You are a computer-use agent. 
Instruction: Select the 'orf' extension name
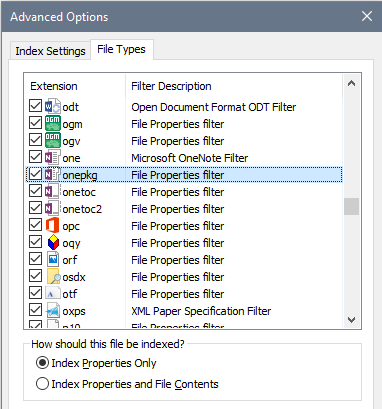click(70, 260)
